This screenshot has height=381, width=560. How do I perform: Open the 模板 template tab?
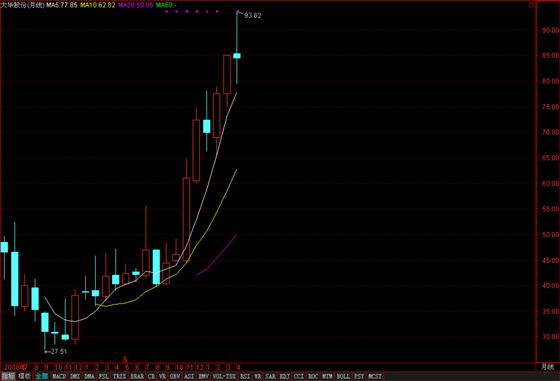[25, 376]
